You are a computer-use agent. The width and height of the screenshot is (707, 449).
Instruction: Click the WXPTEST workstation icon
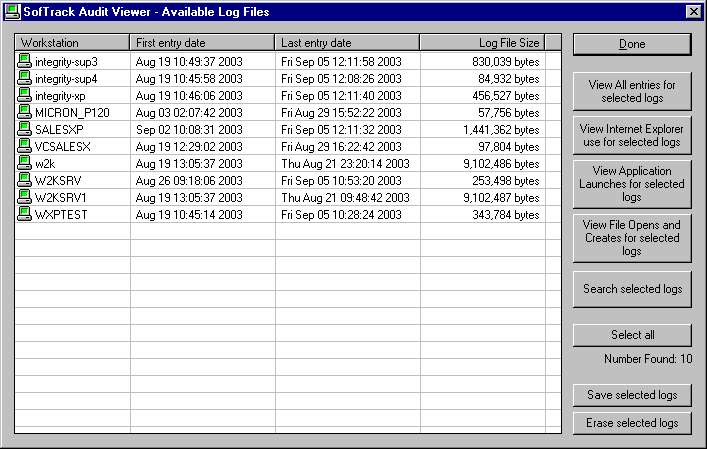tap(24, 214)
